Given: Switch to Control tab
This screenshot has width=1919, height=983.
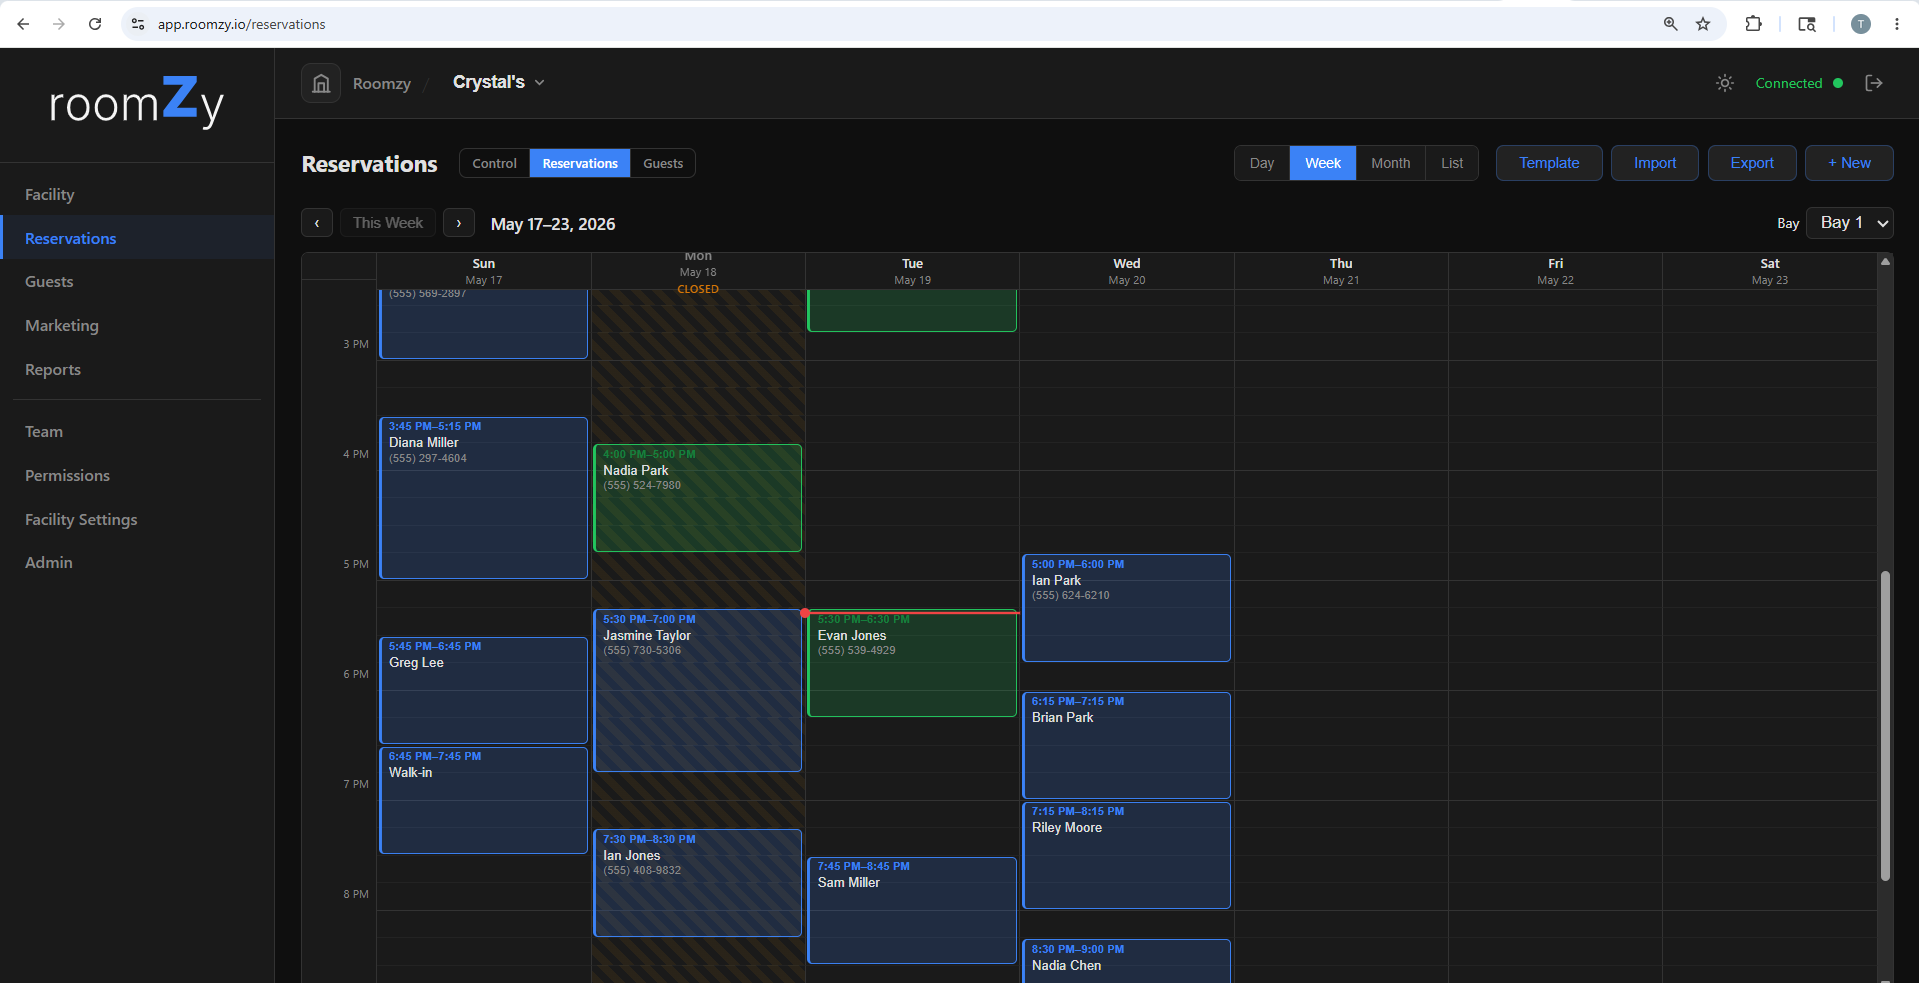Looking at the screenshot, I should pyautogui.click(x=494, y=163).
